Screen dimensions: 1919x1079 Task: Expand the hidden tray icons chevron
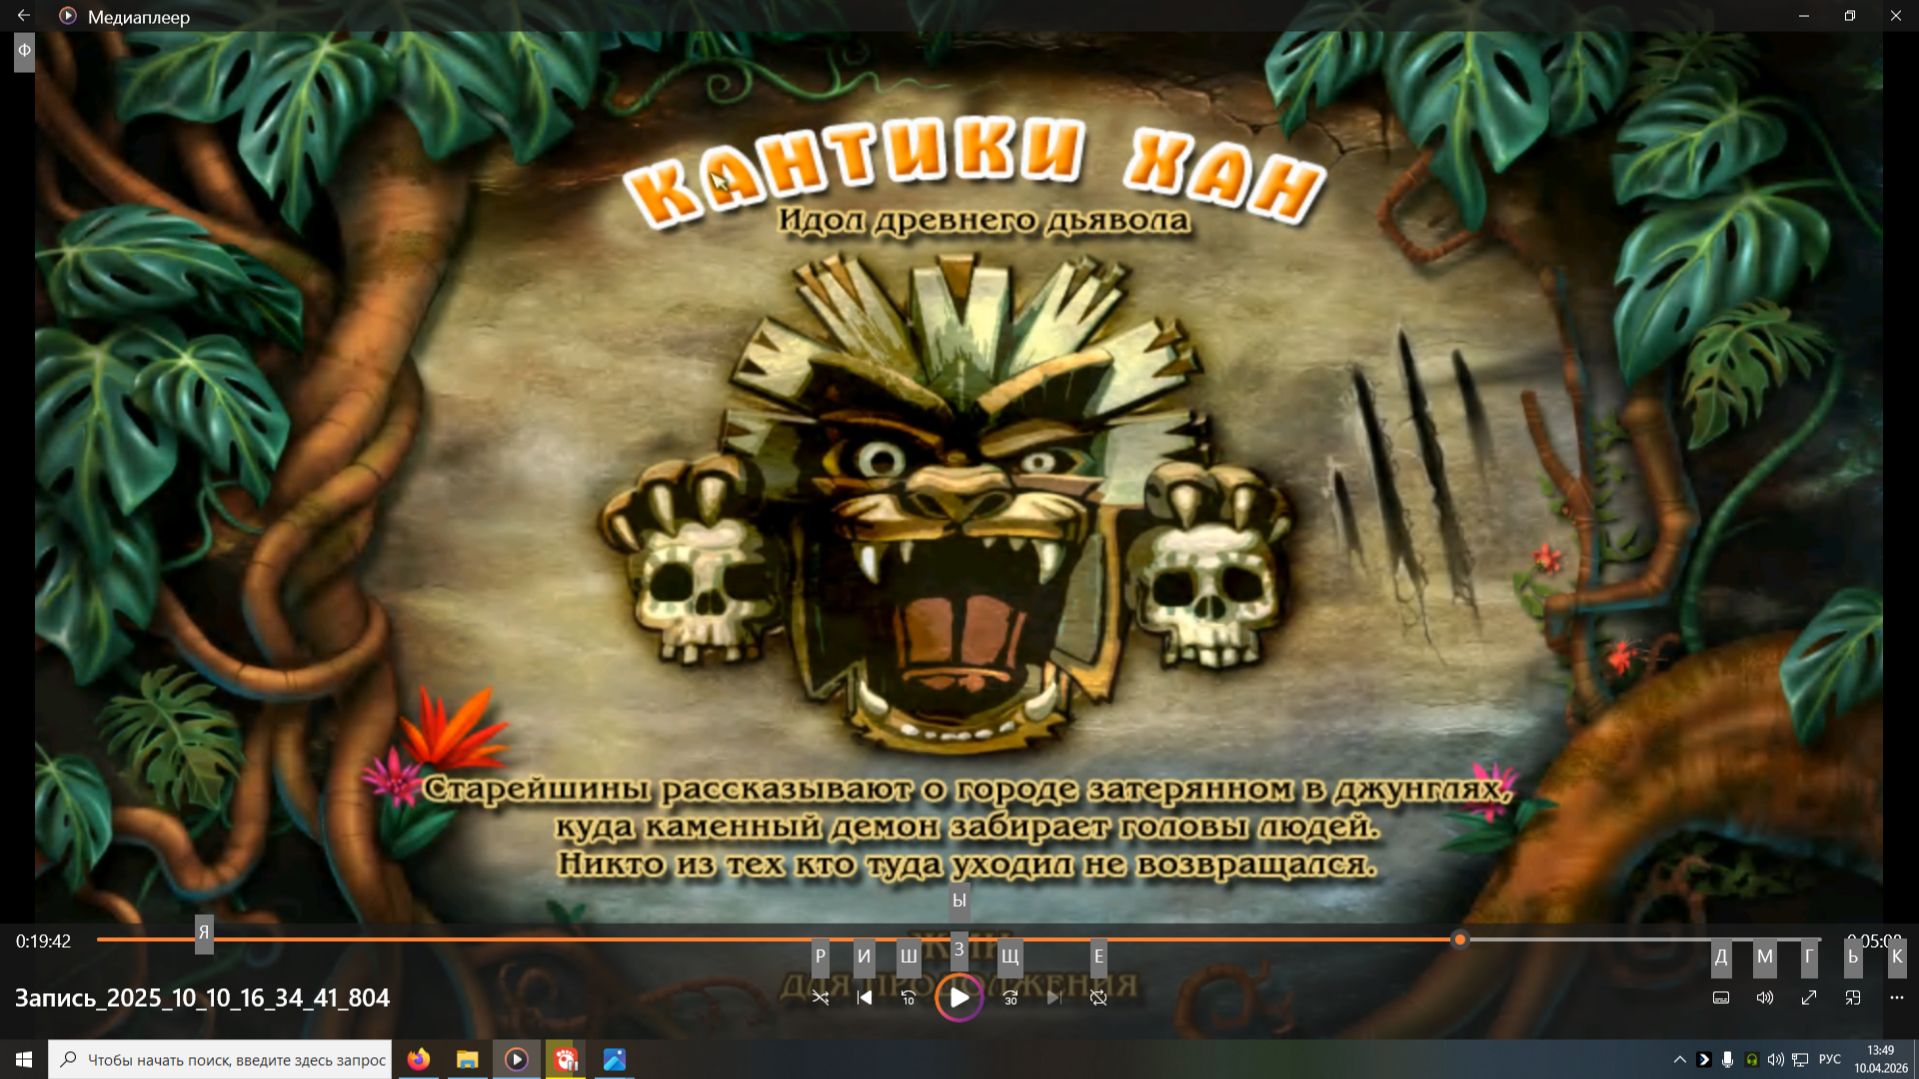coord(1680,1059)
